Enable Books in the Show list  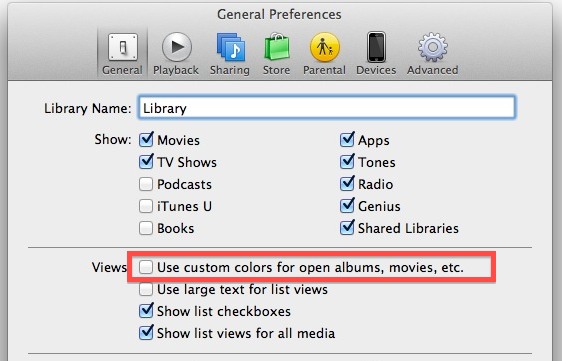(x=146, y=228)
